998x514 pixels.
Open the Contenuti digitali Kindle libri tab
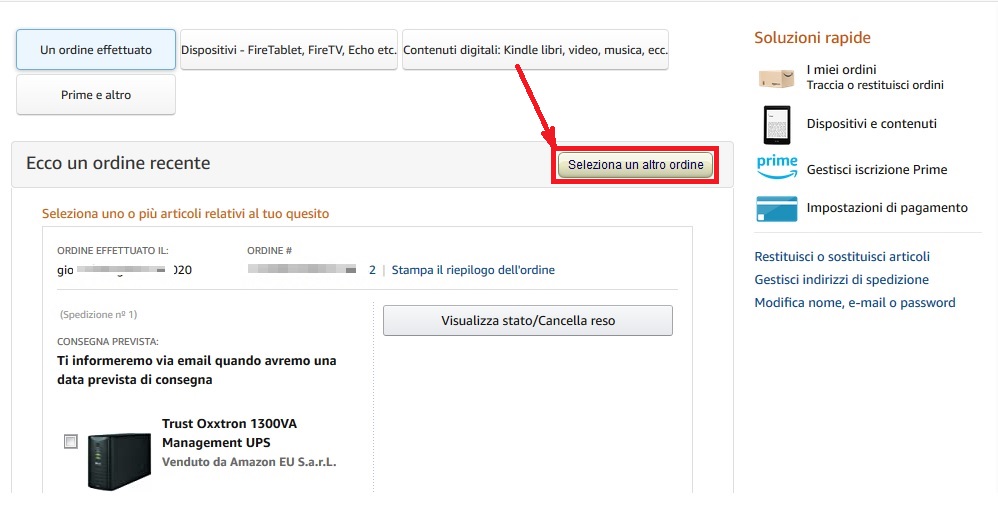(x=535, y=50)
